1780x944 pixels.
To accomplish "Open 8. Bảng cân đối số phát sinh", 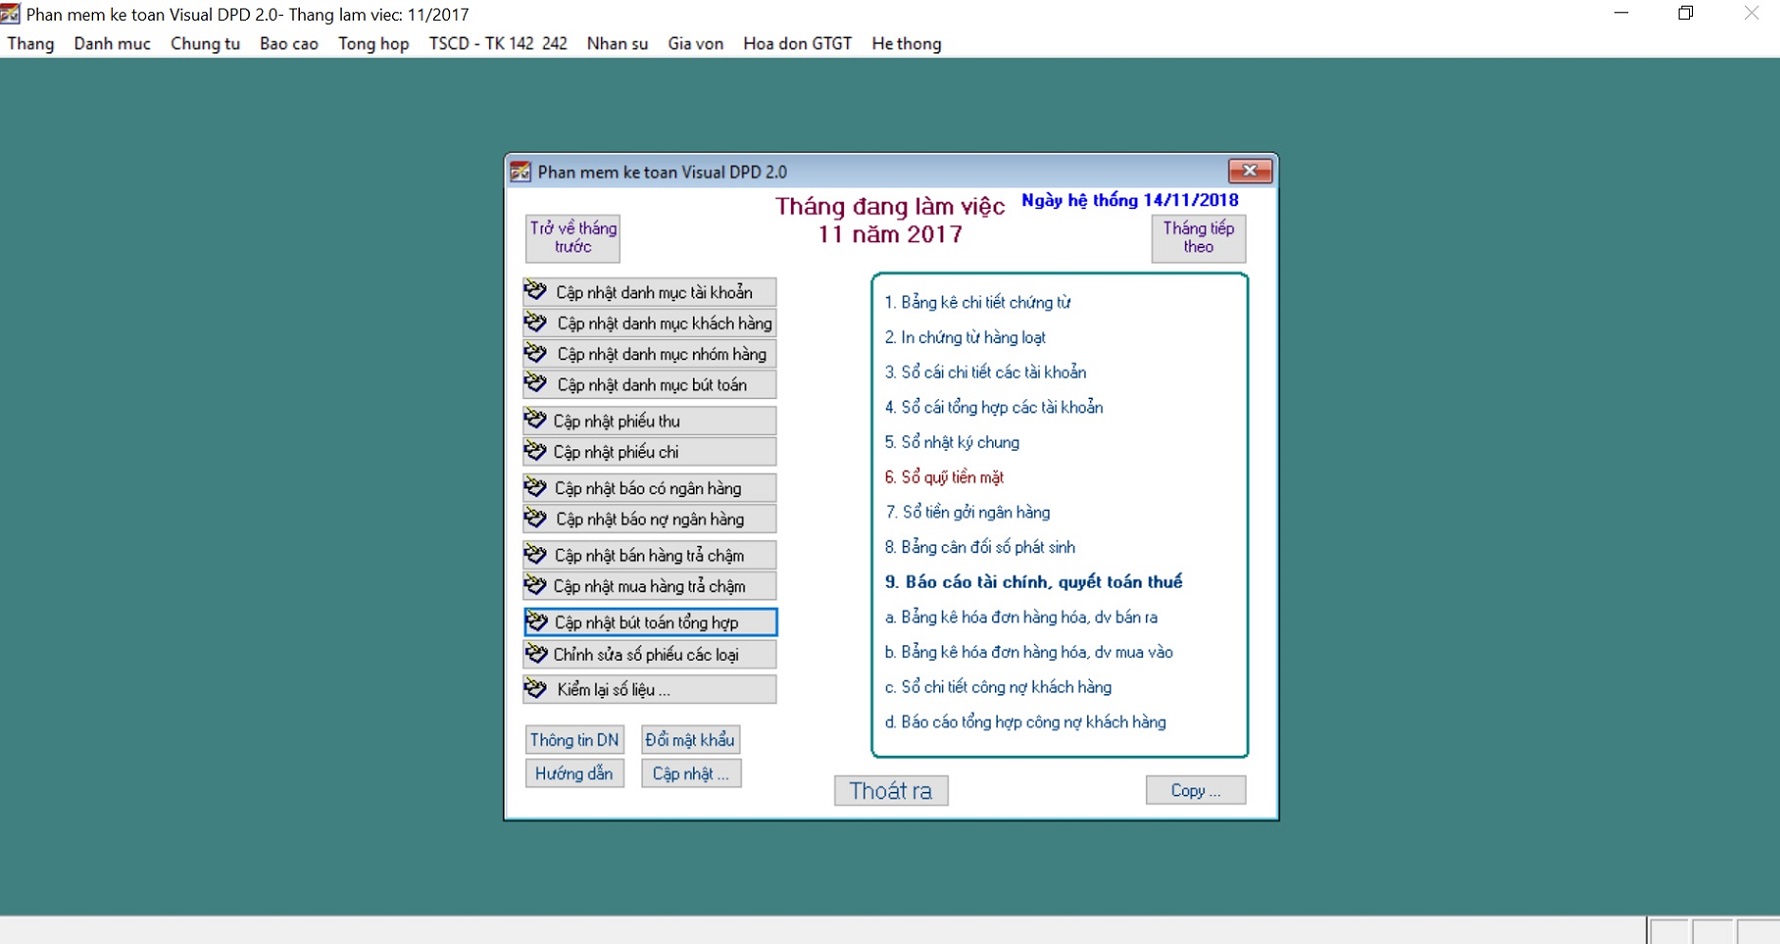I will [980, 547].
